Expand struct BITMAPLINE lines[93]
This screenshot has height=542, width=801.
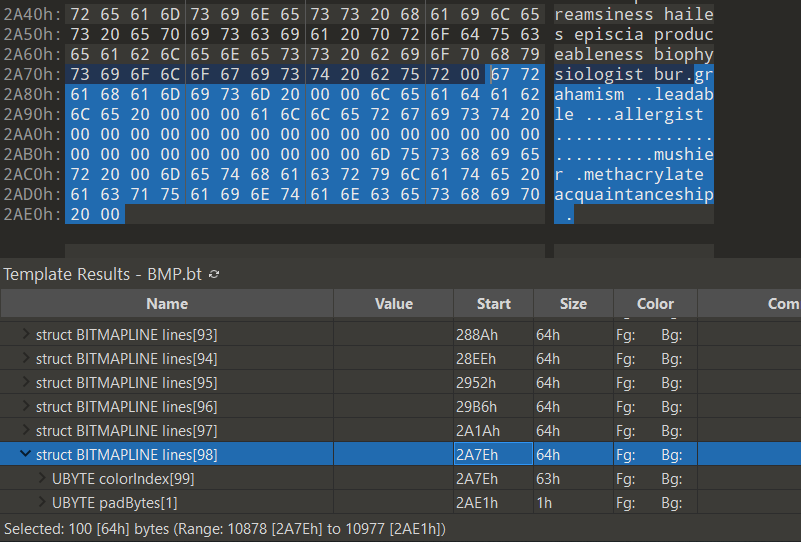26,335
